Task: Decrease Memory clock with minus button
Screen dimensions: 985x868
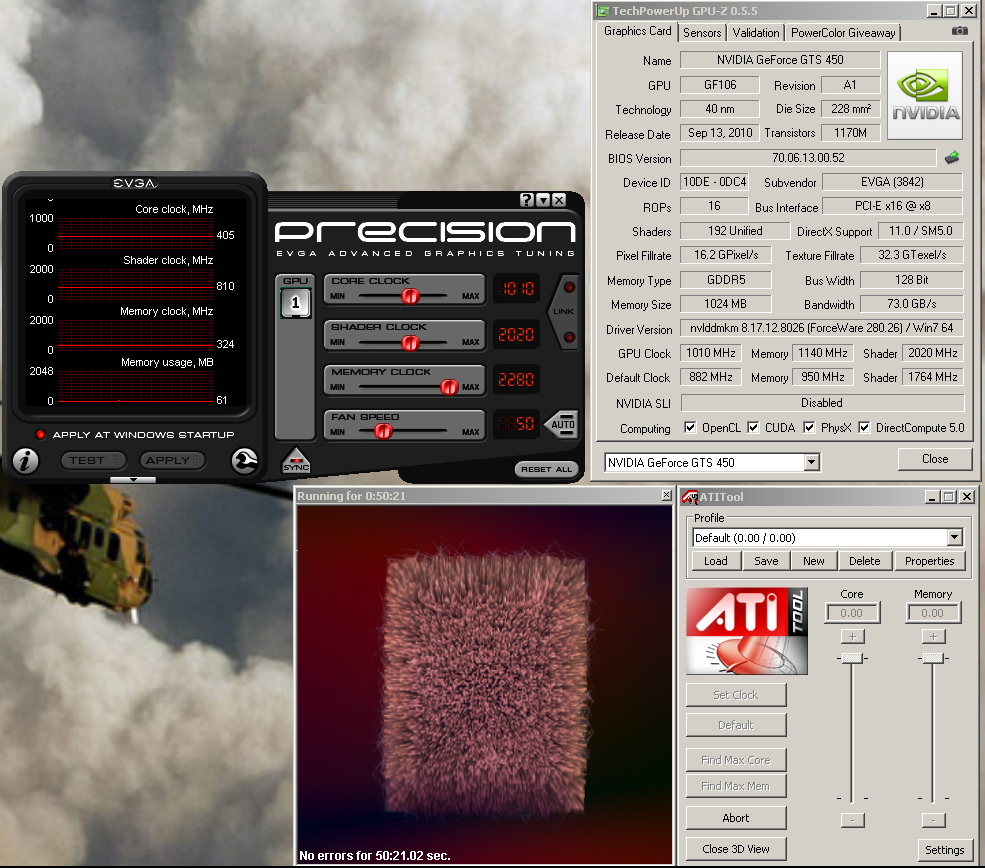Action: pos(933,820)
